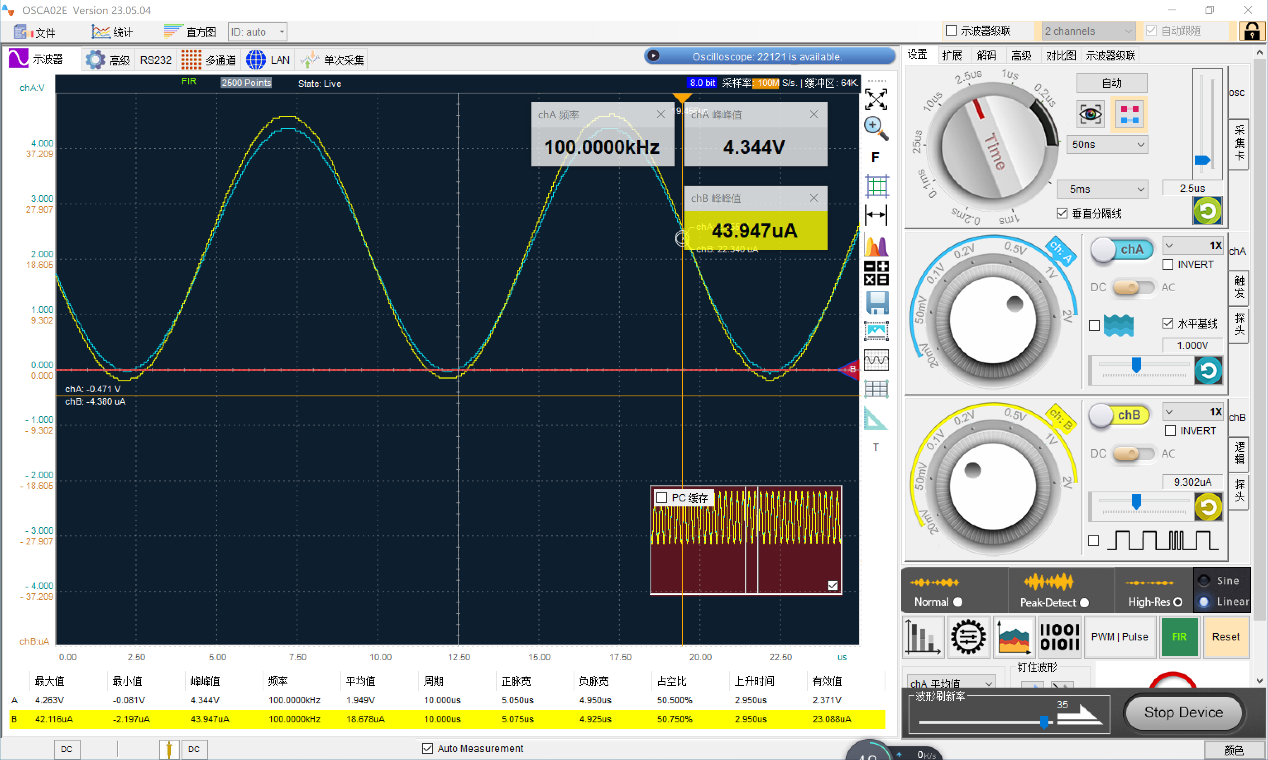Click the binary digits decode icon

click(x=1059, y=637)
